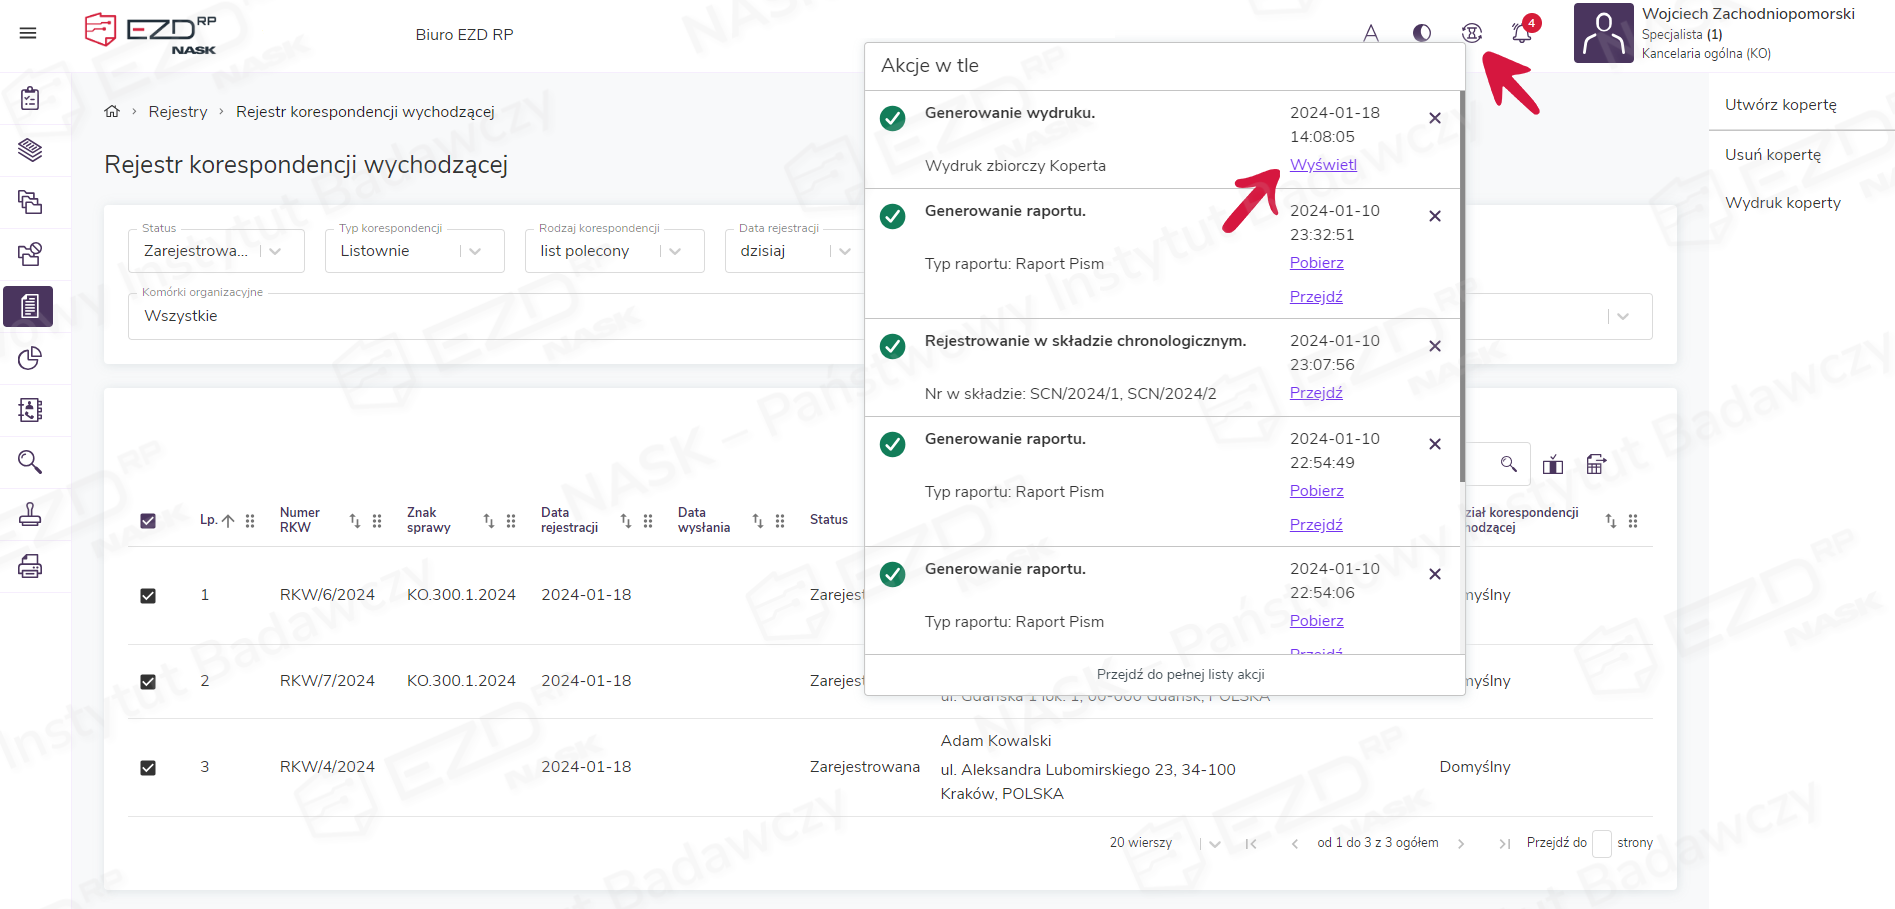
Task: Click the home icon in the breadcrumb
Action: point(112,112)
